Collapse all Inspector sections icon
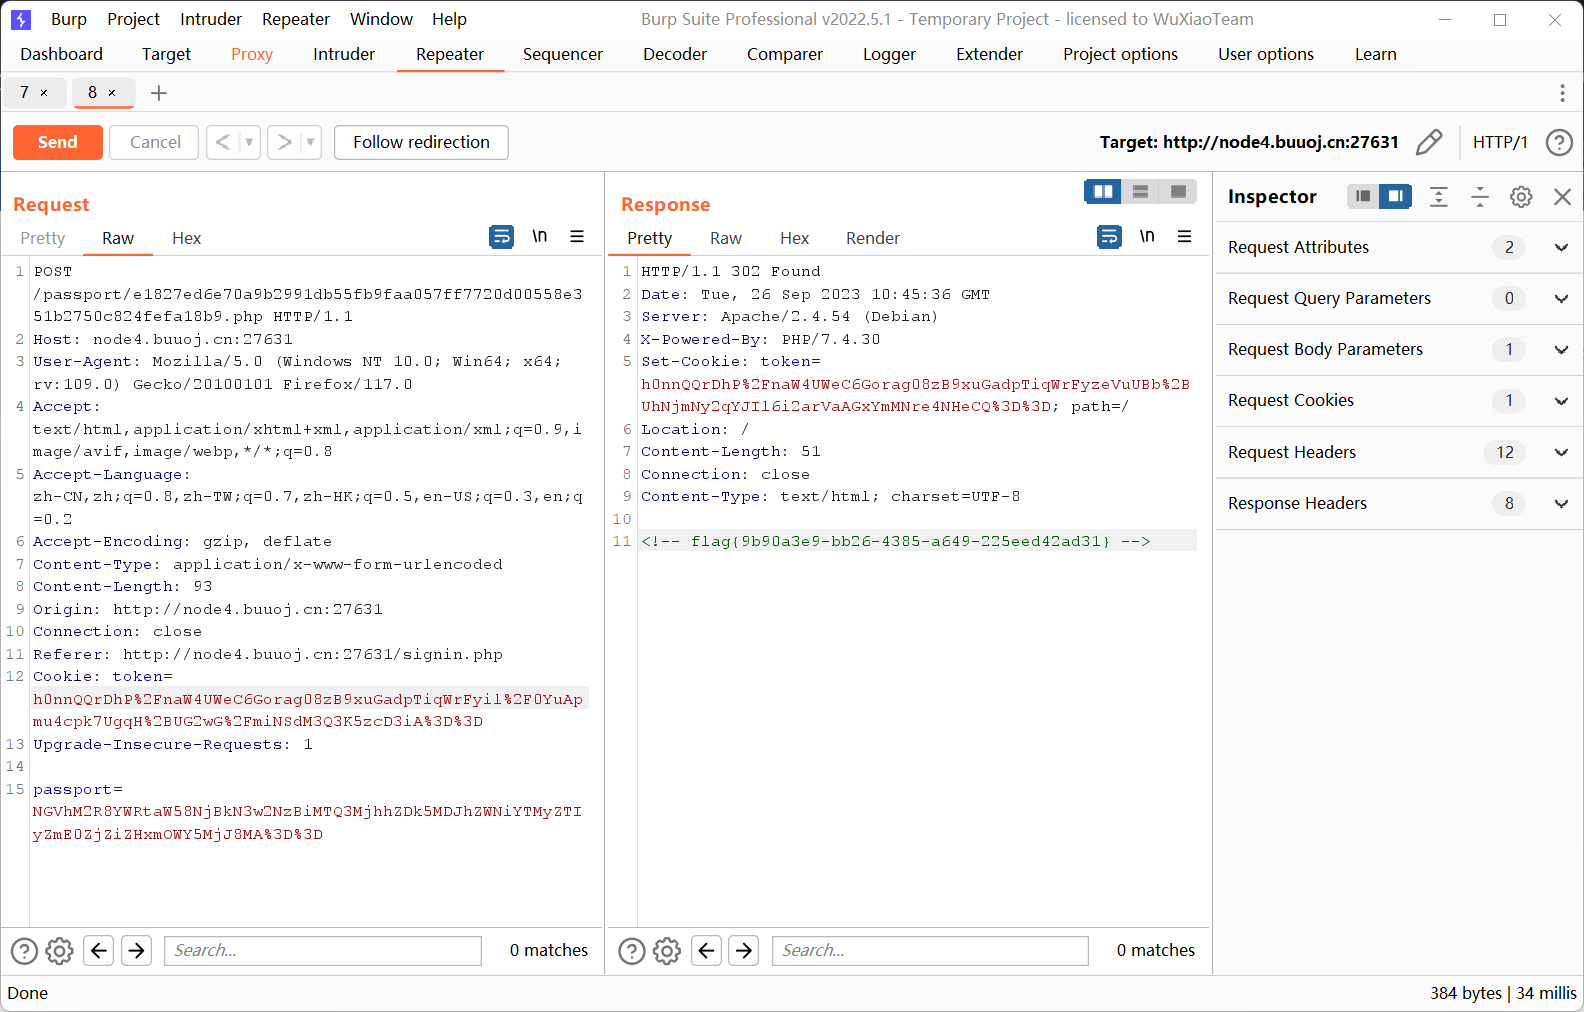The image size is (1584, 1012). 1480,196
